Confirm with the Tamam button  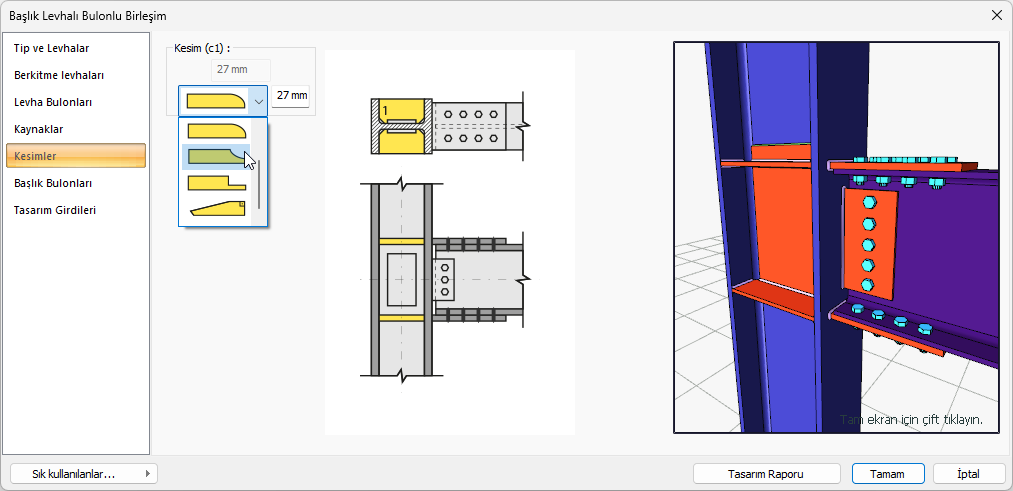(887, 474)
